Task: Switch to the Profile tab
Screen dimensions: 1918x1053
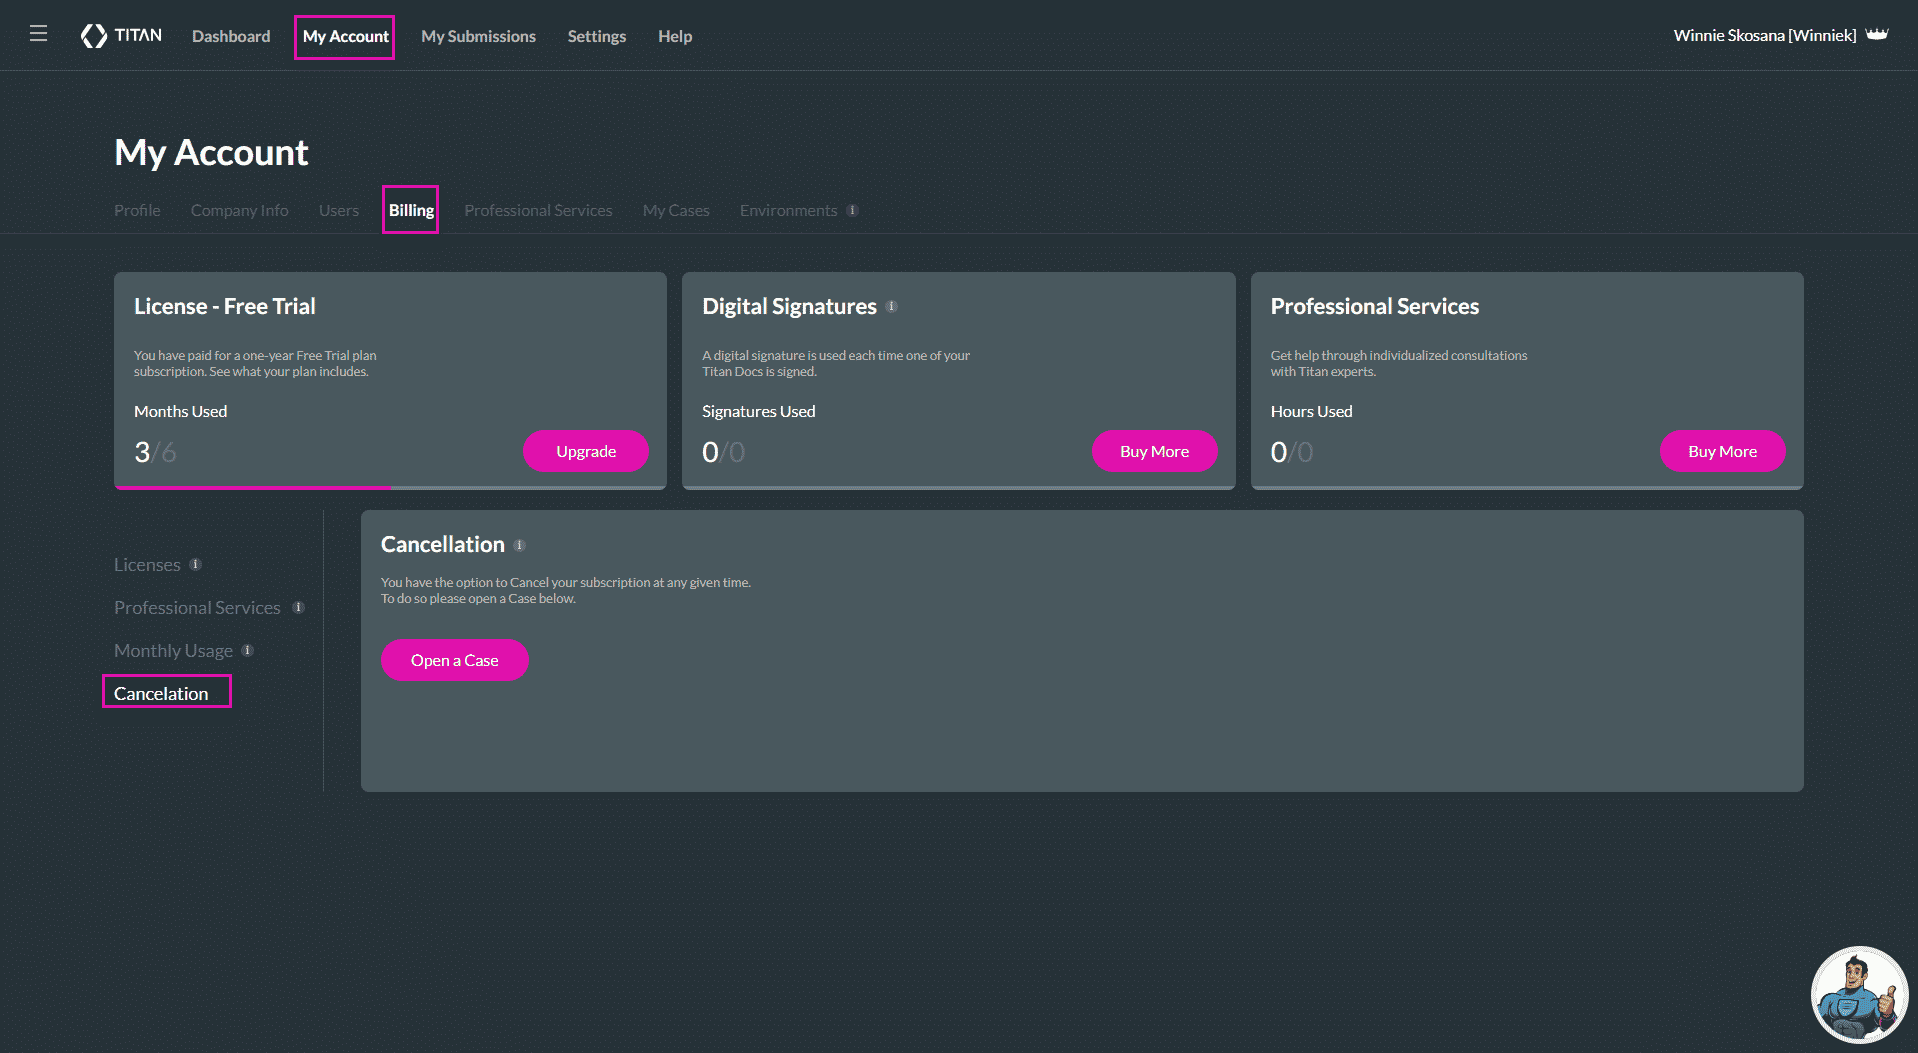Action: point(137,210)
